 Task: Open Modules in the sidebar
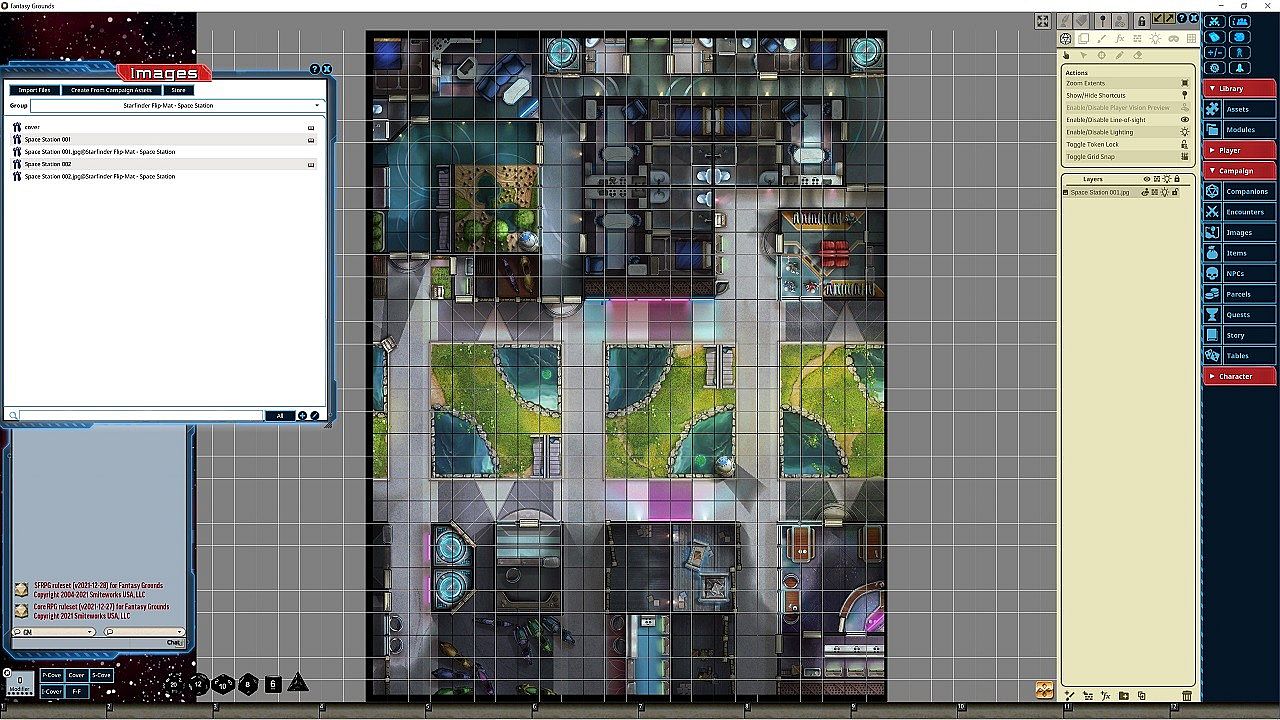1239,130
